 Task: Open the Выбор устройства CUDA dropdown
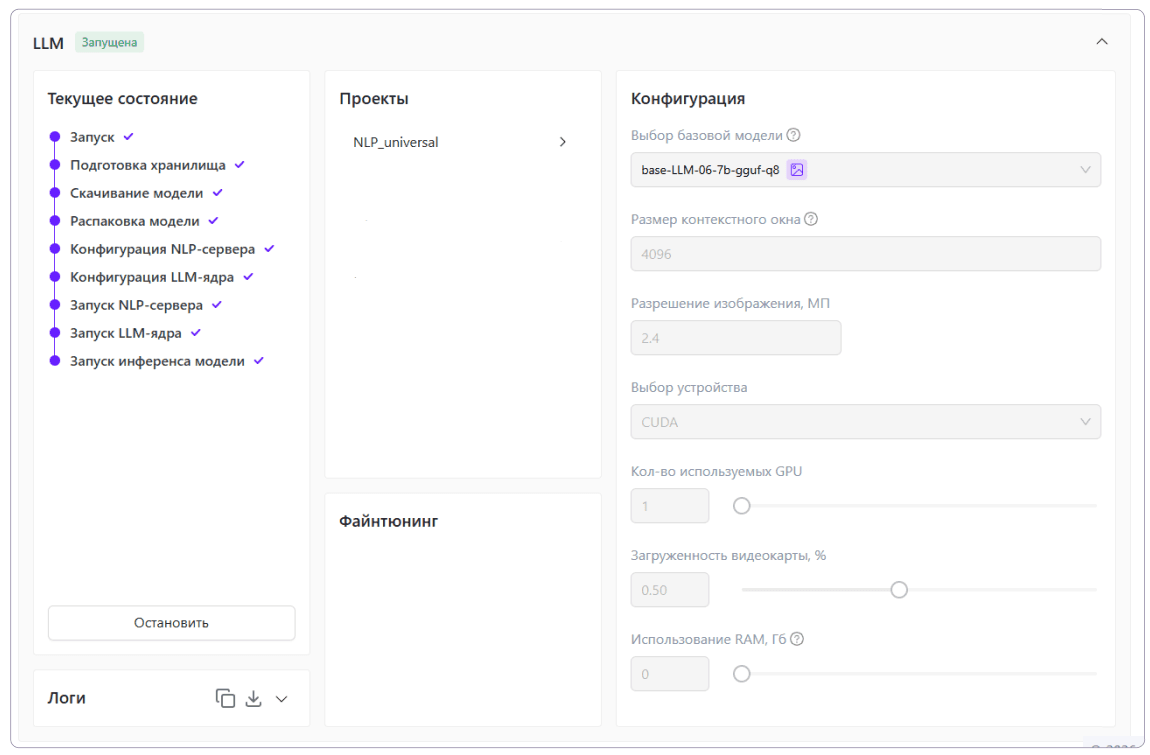coord(865,422)
